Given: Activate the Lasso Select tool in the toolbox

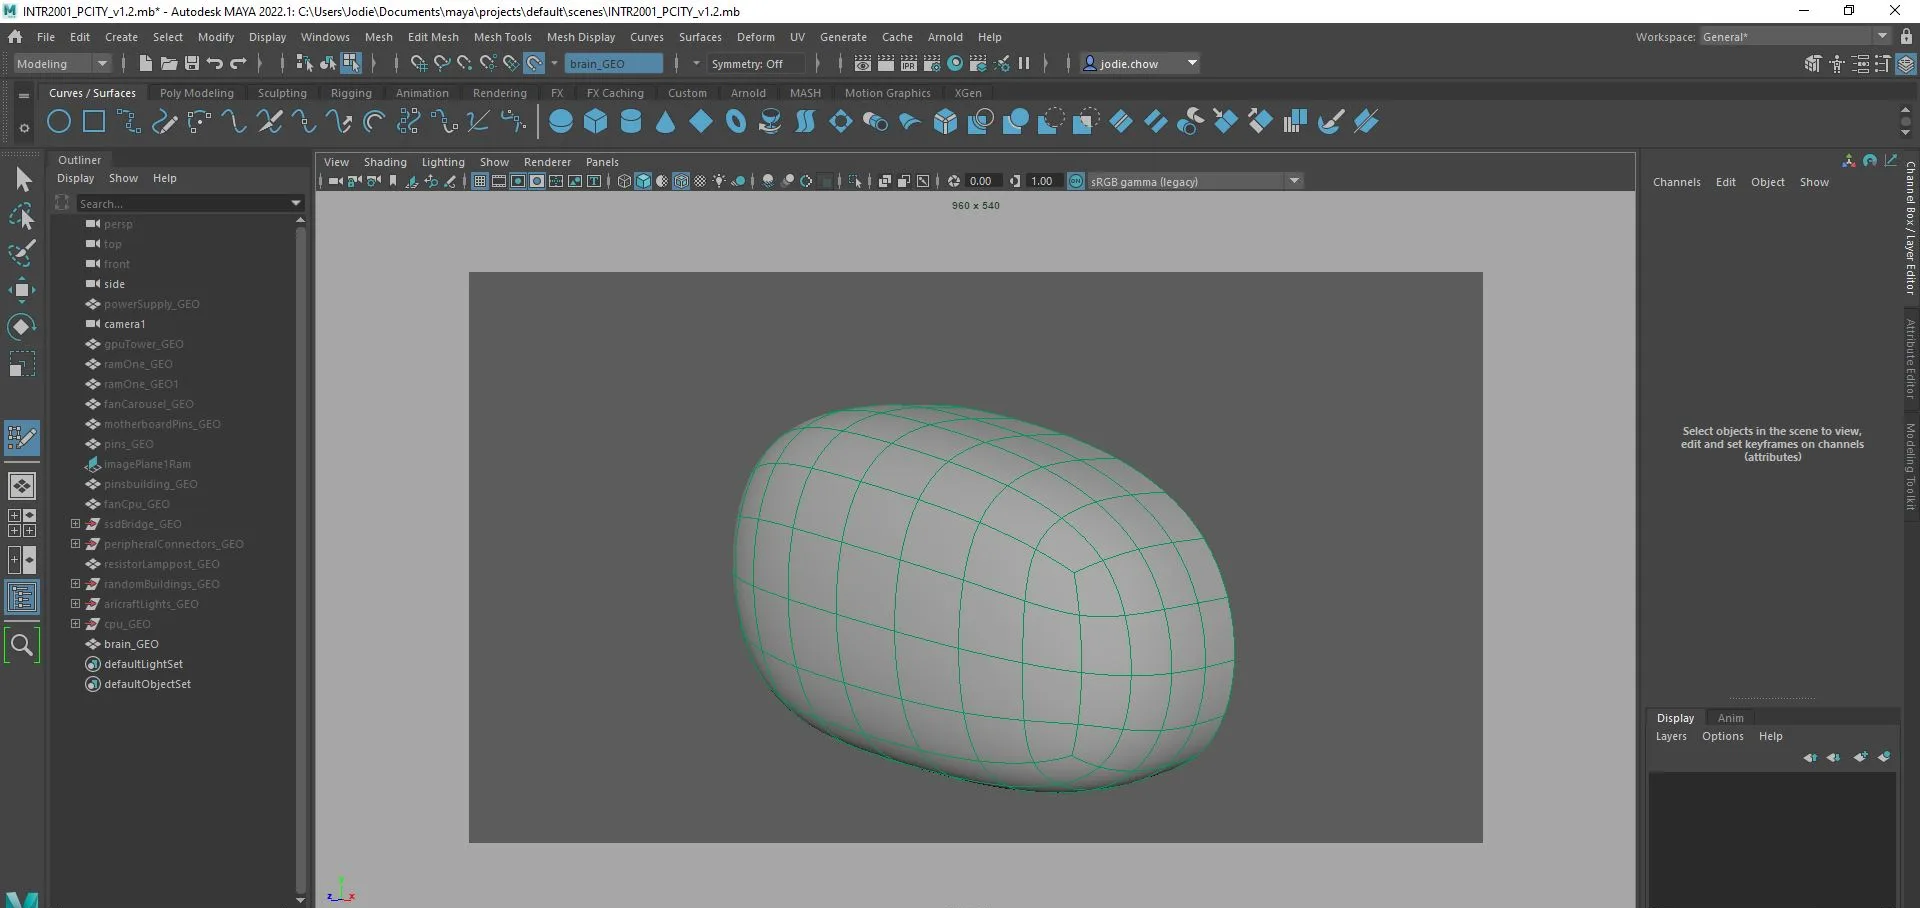Looking at the screenshot, I should tap(22, 216).
